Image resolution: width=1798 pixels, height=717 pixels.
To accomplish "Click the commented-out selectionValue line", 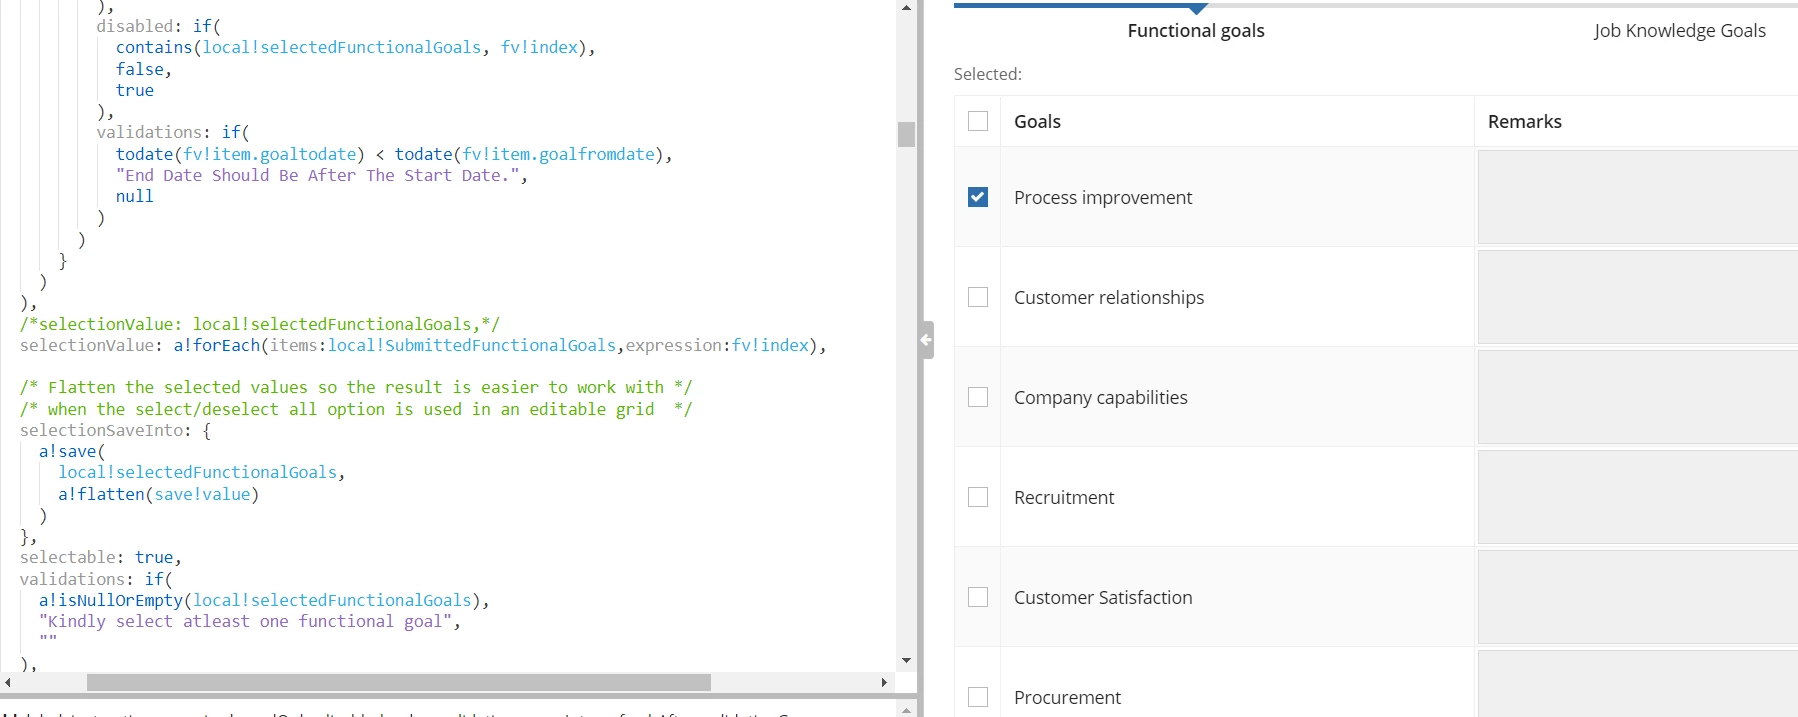I will [x=260, y=324].
